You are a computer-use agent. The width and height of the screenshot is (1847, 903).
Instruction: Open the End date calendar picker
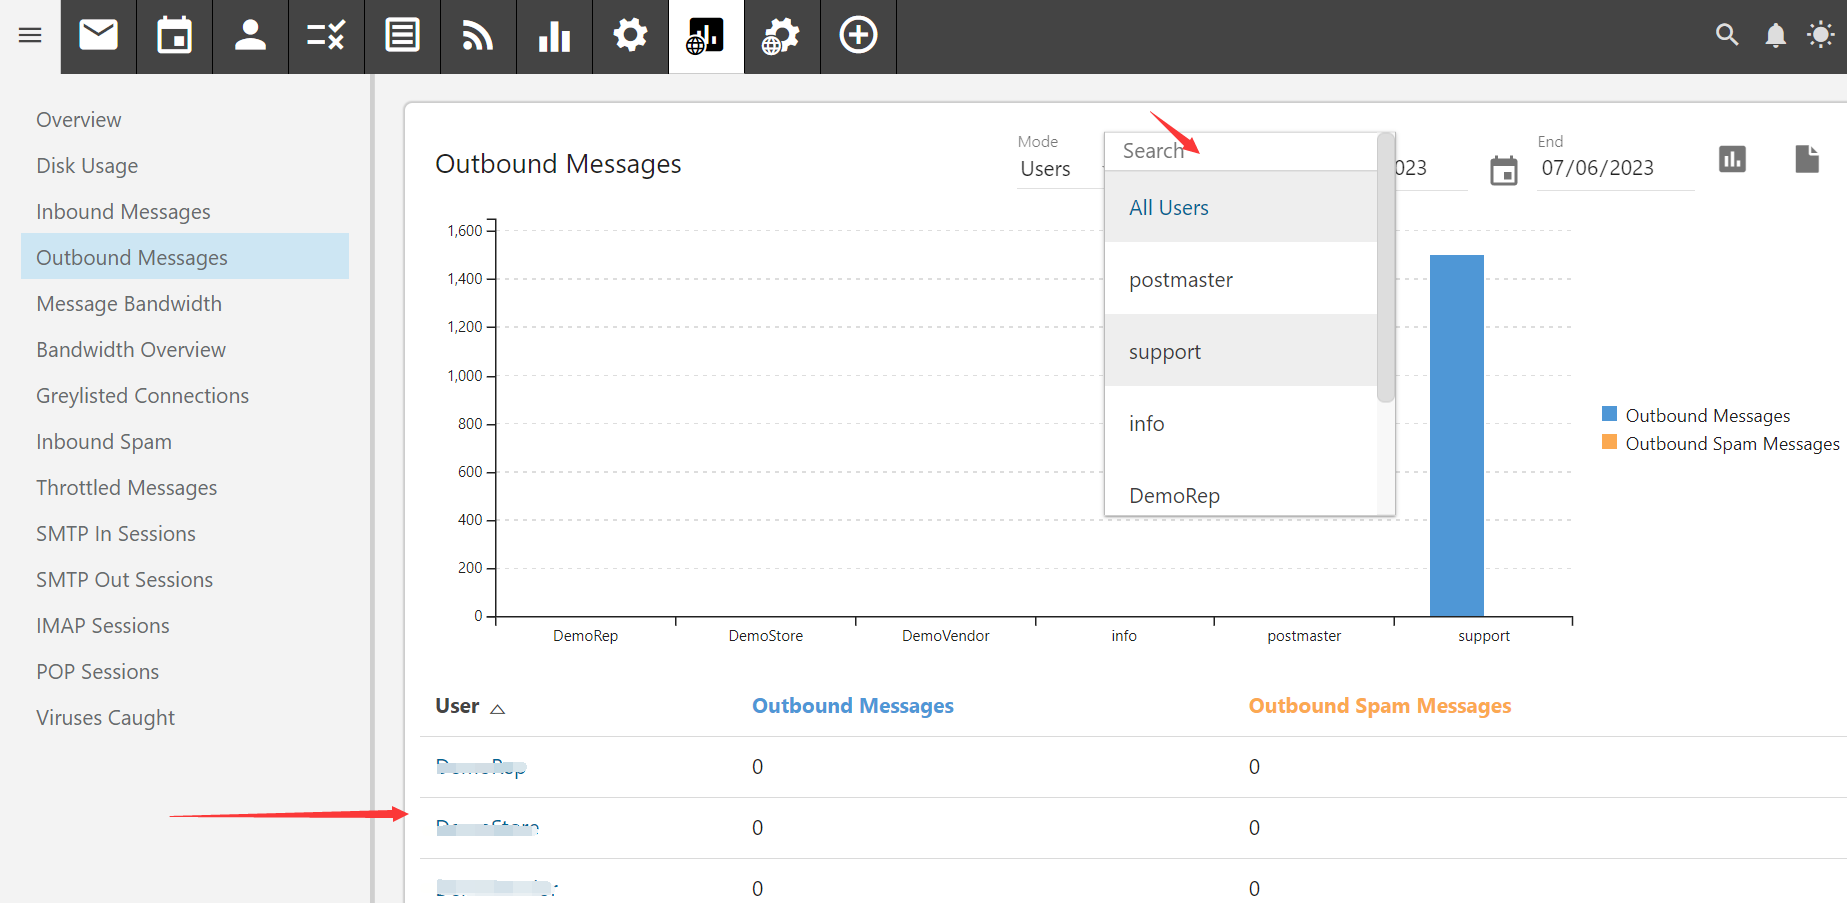coord(1504,170)
